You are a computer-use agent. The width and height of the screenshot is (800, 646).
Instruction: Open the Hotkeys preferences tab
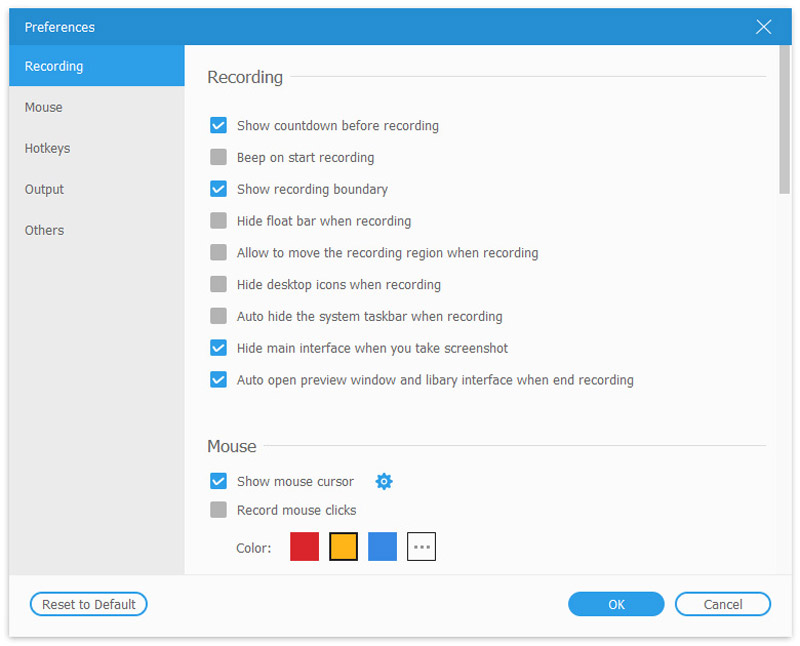[x=48, y=148]
